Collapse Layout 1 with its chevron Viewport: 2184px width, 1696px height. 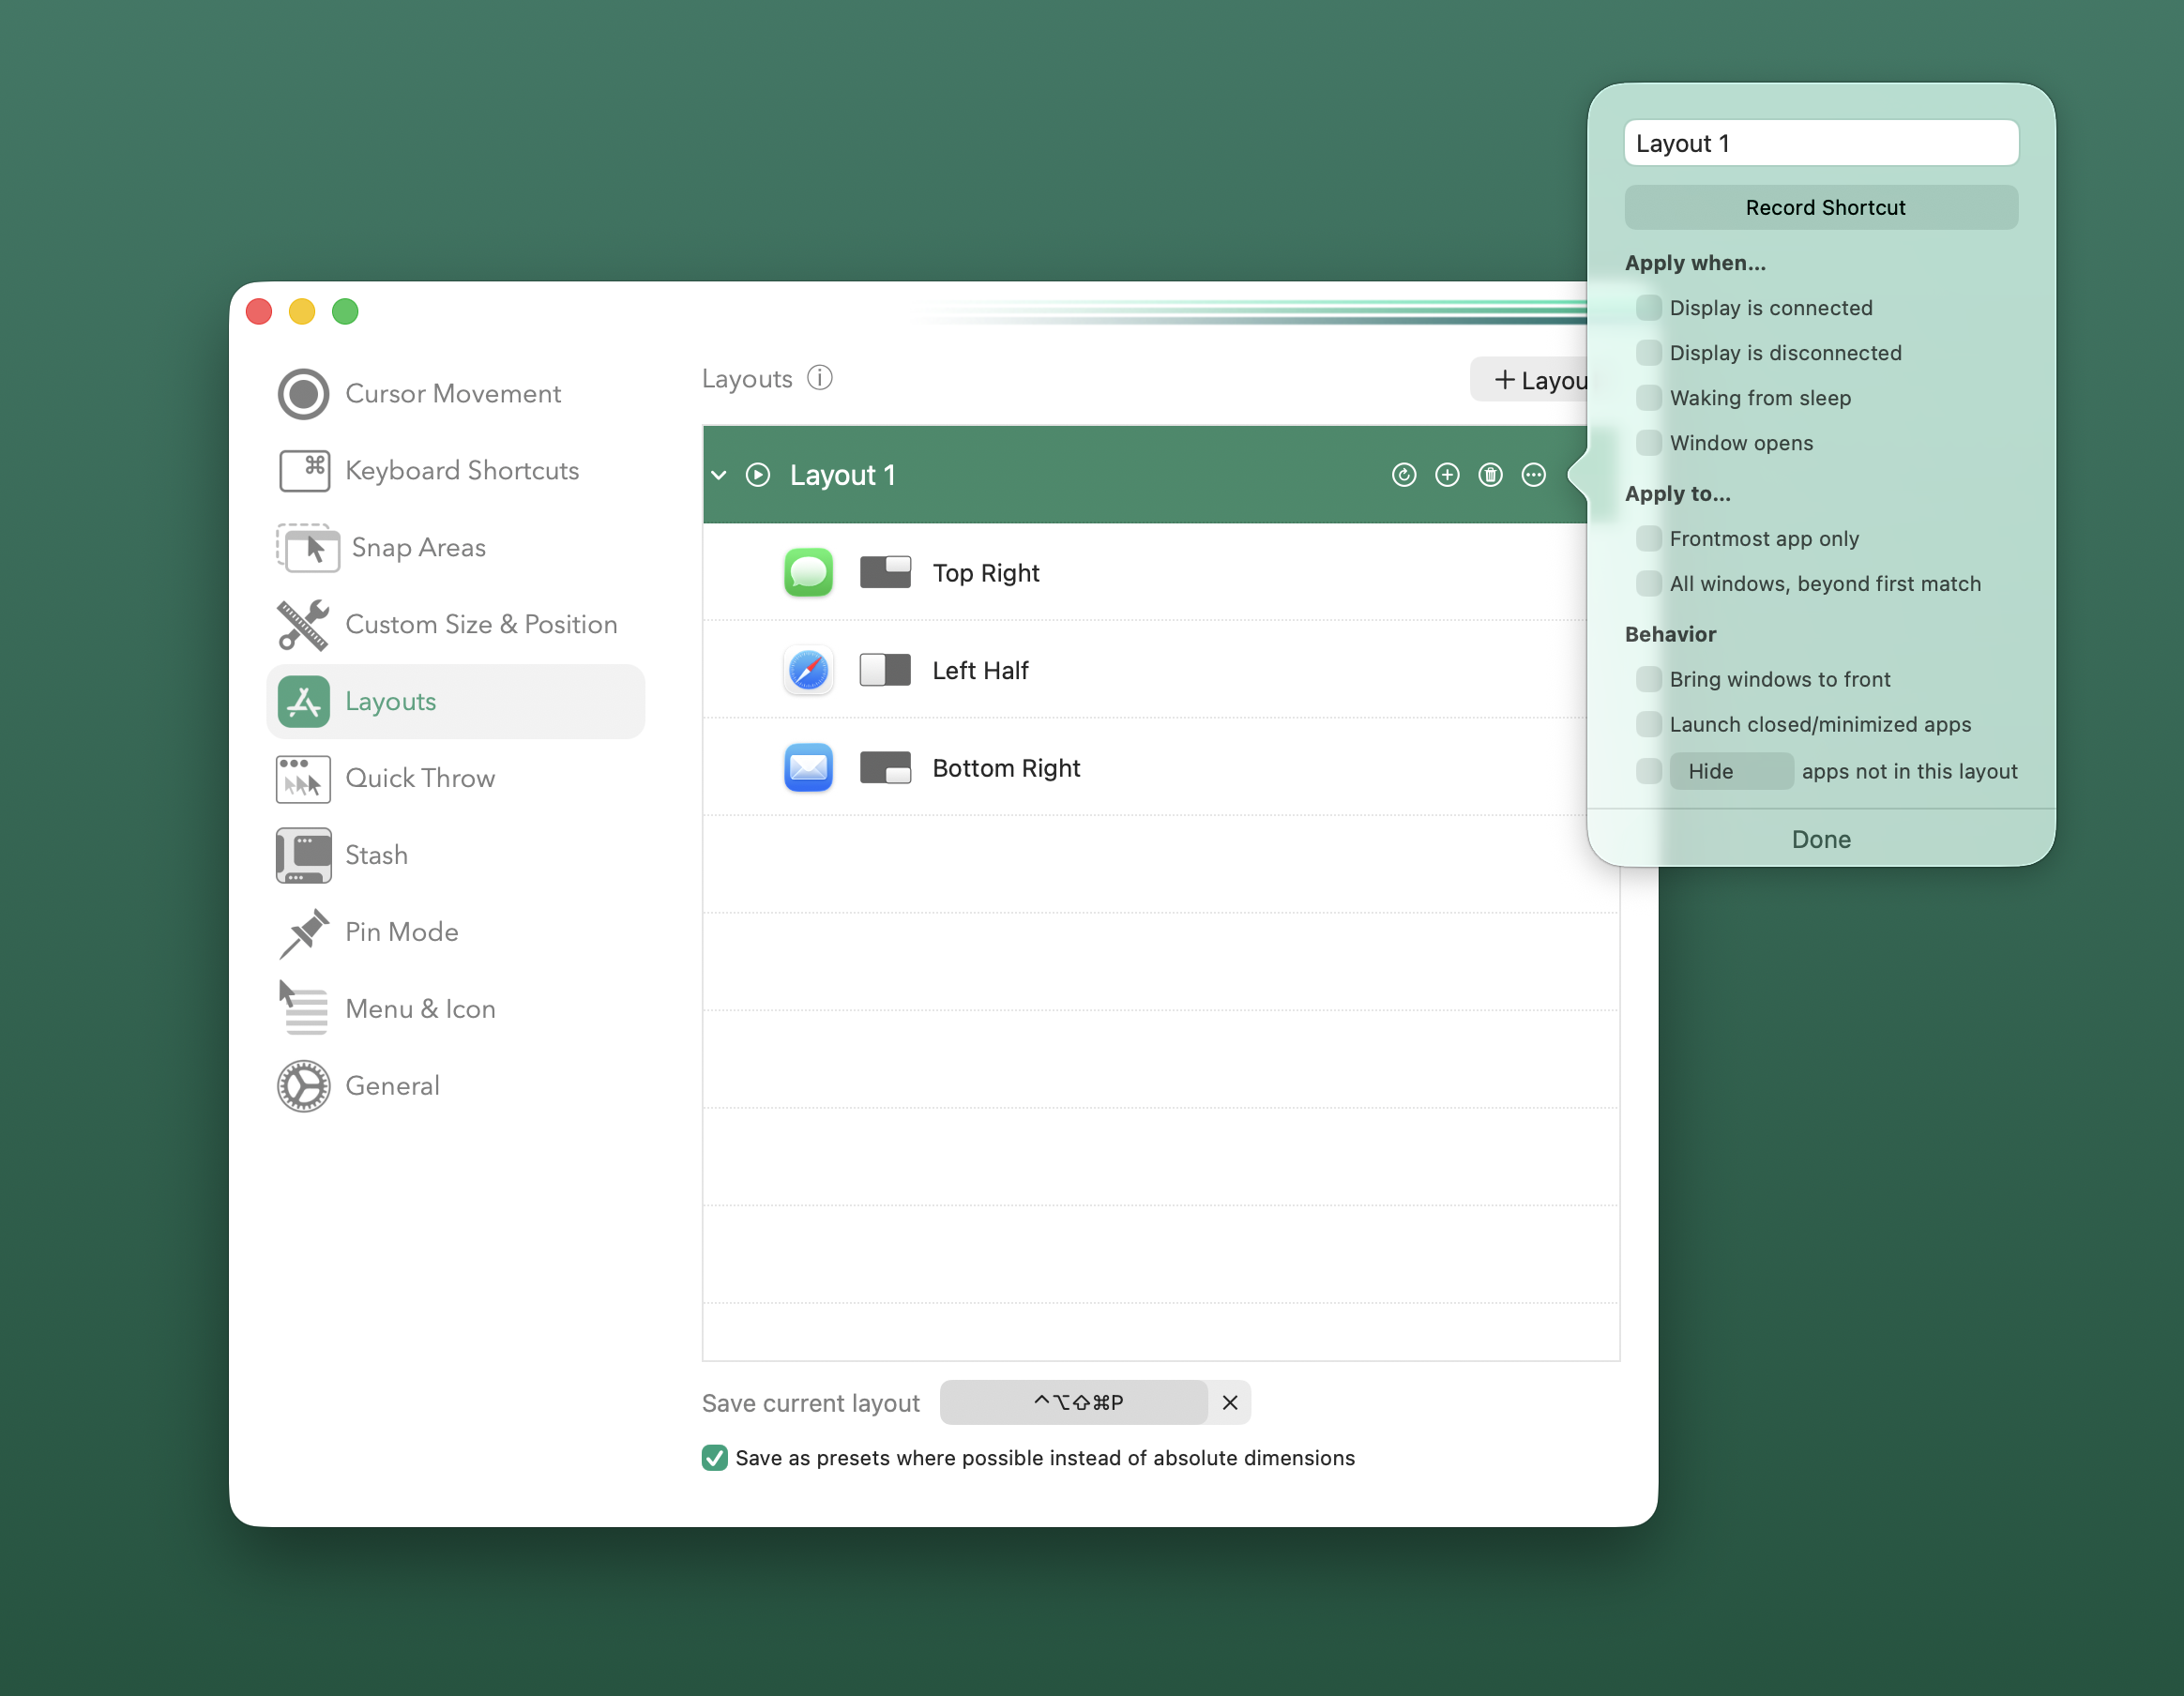719,475
